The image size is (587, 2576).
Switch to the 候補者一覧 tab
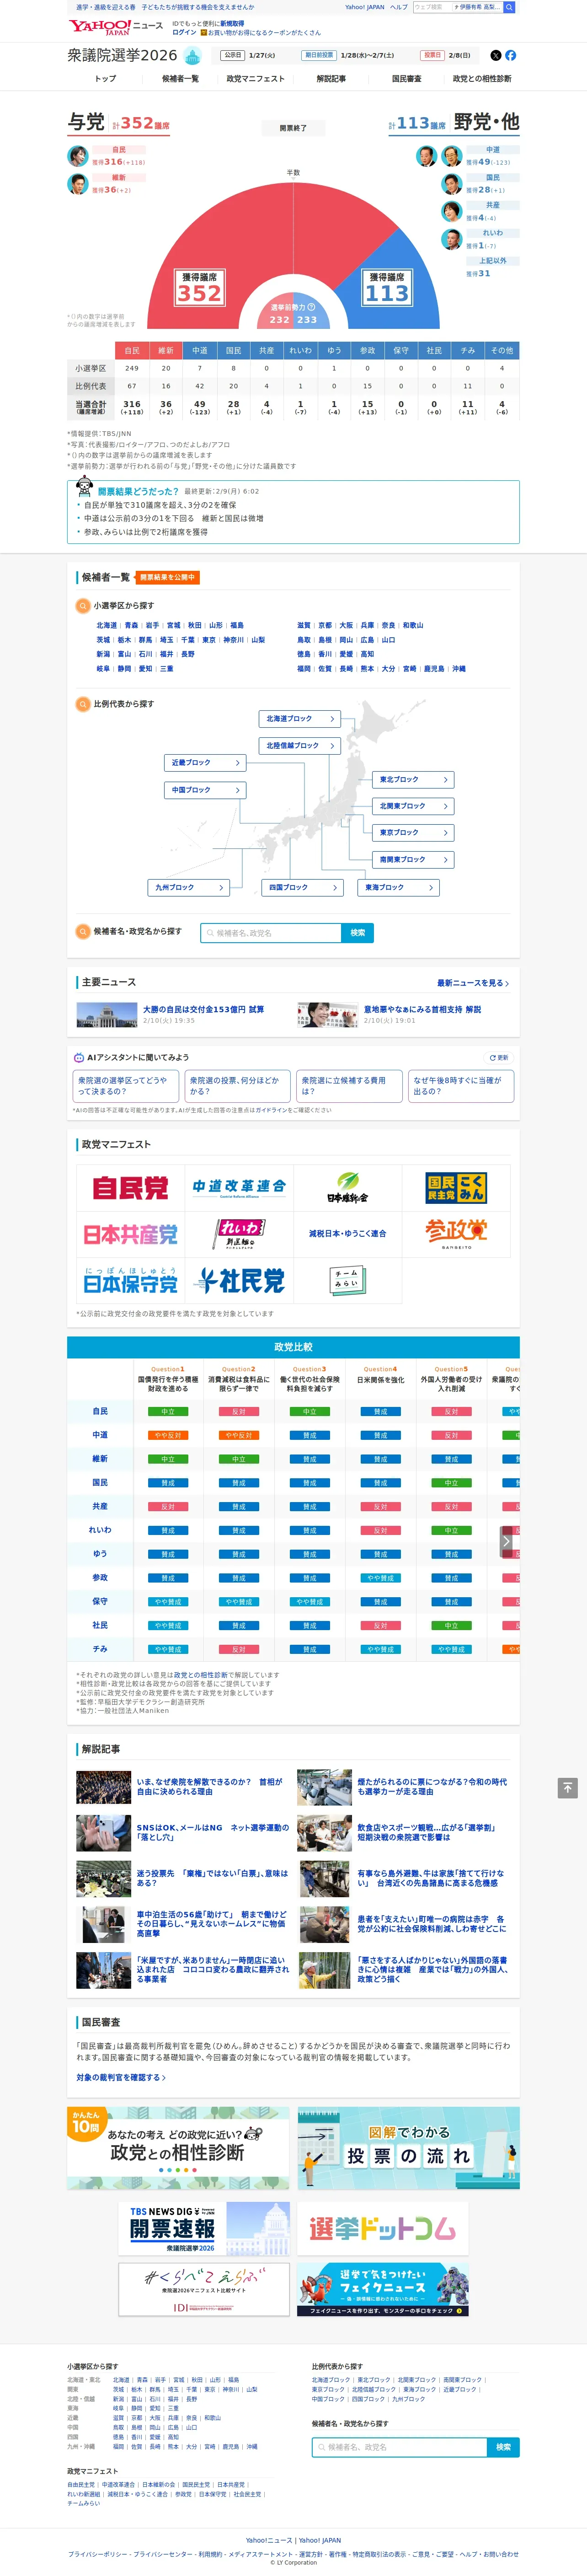tap(180, 79)
